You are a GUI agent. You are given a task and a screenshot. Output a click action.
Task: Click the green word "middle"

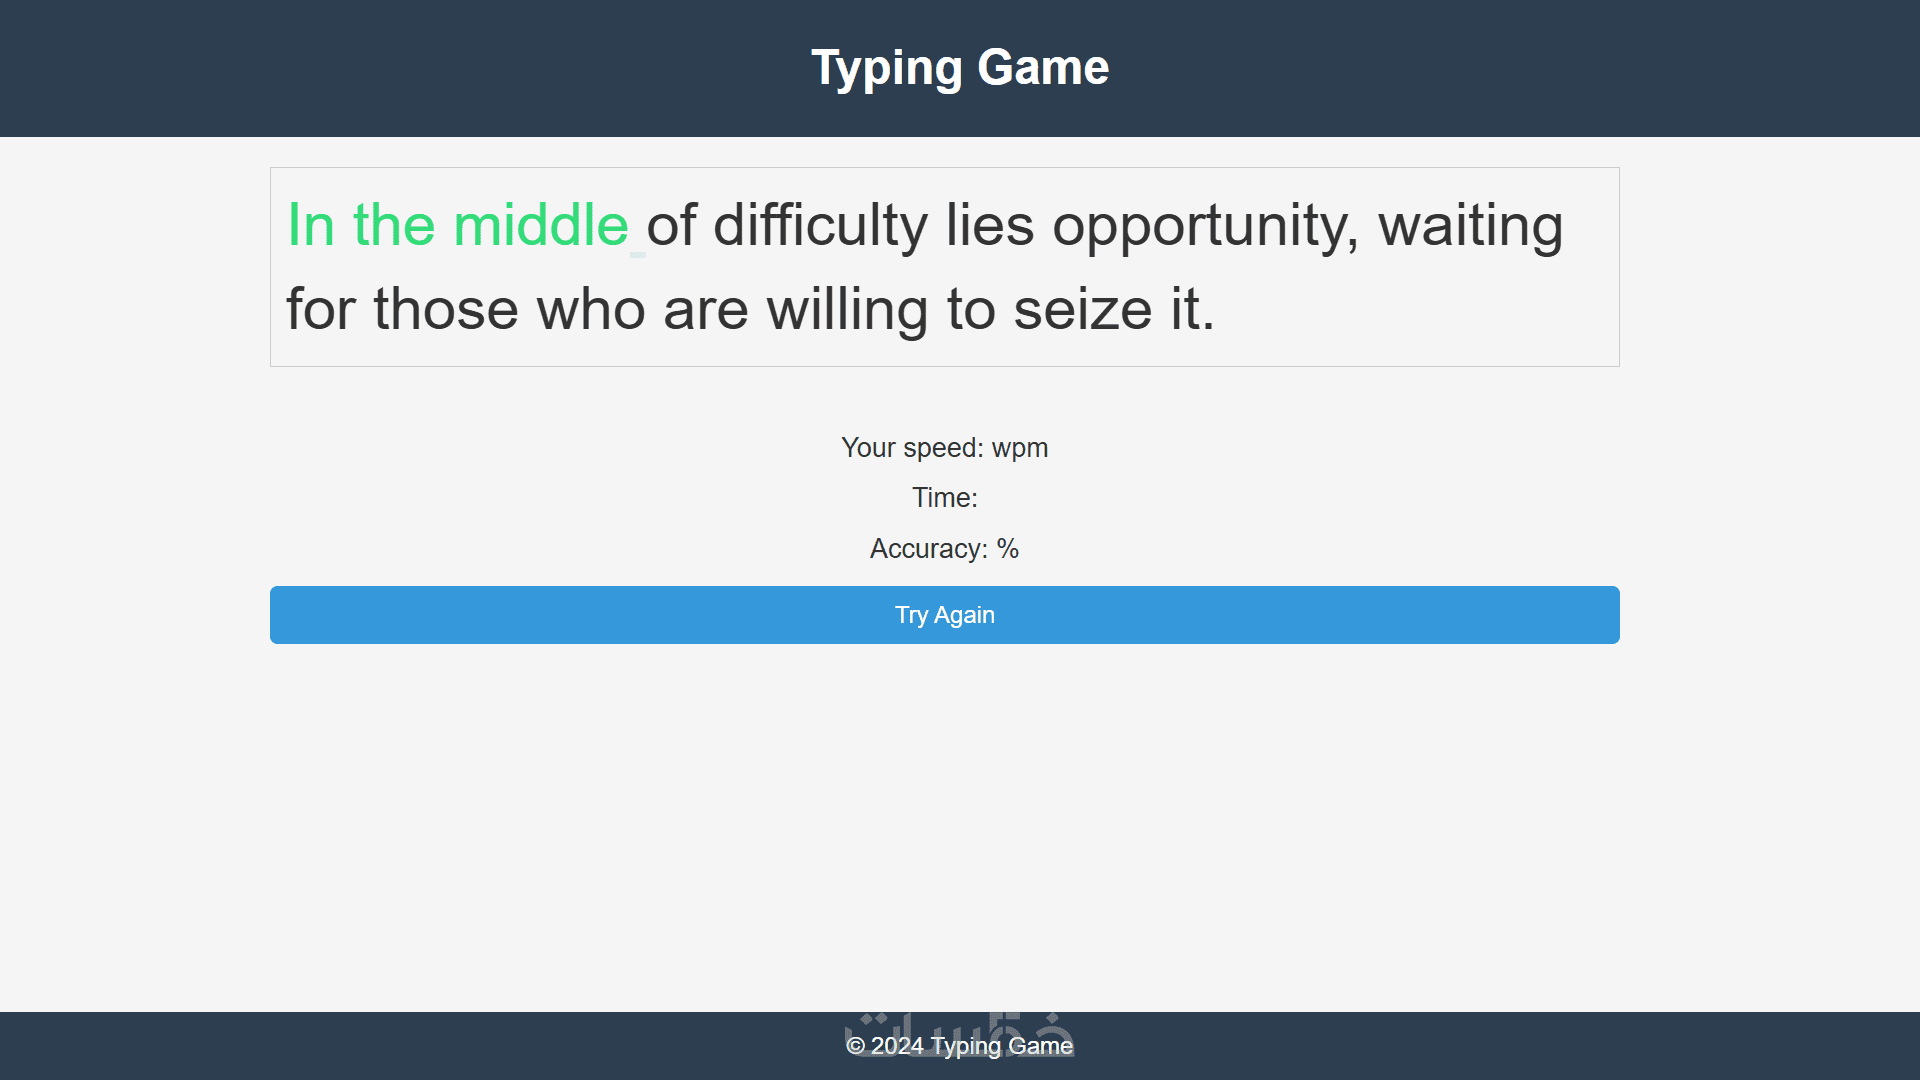[540, 225]
